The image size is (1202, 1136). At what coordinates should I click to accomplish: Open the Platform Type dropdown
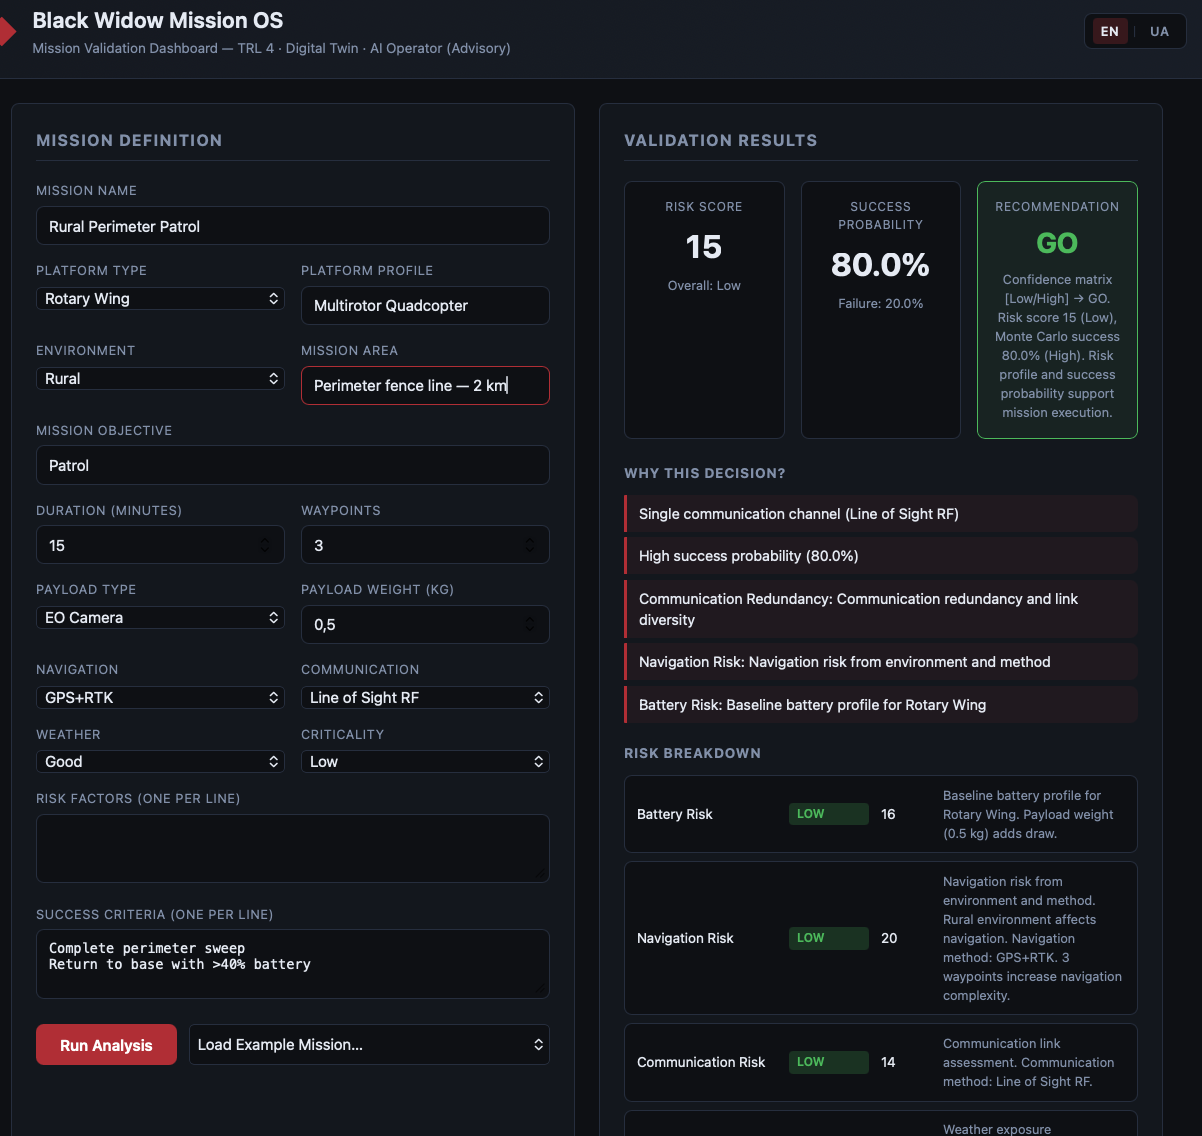pos(160,298)
